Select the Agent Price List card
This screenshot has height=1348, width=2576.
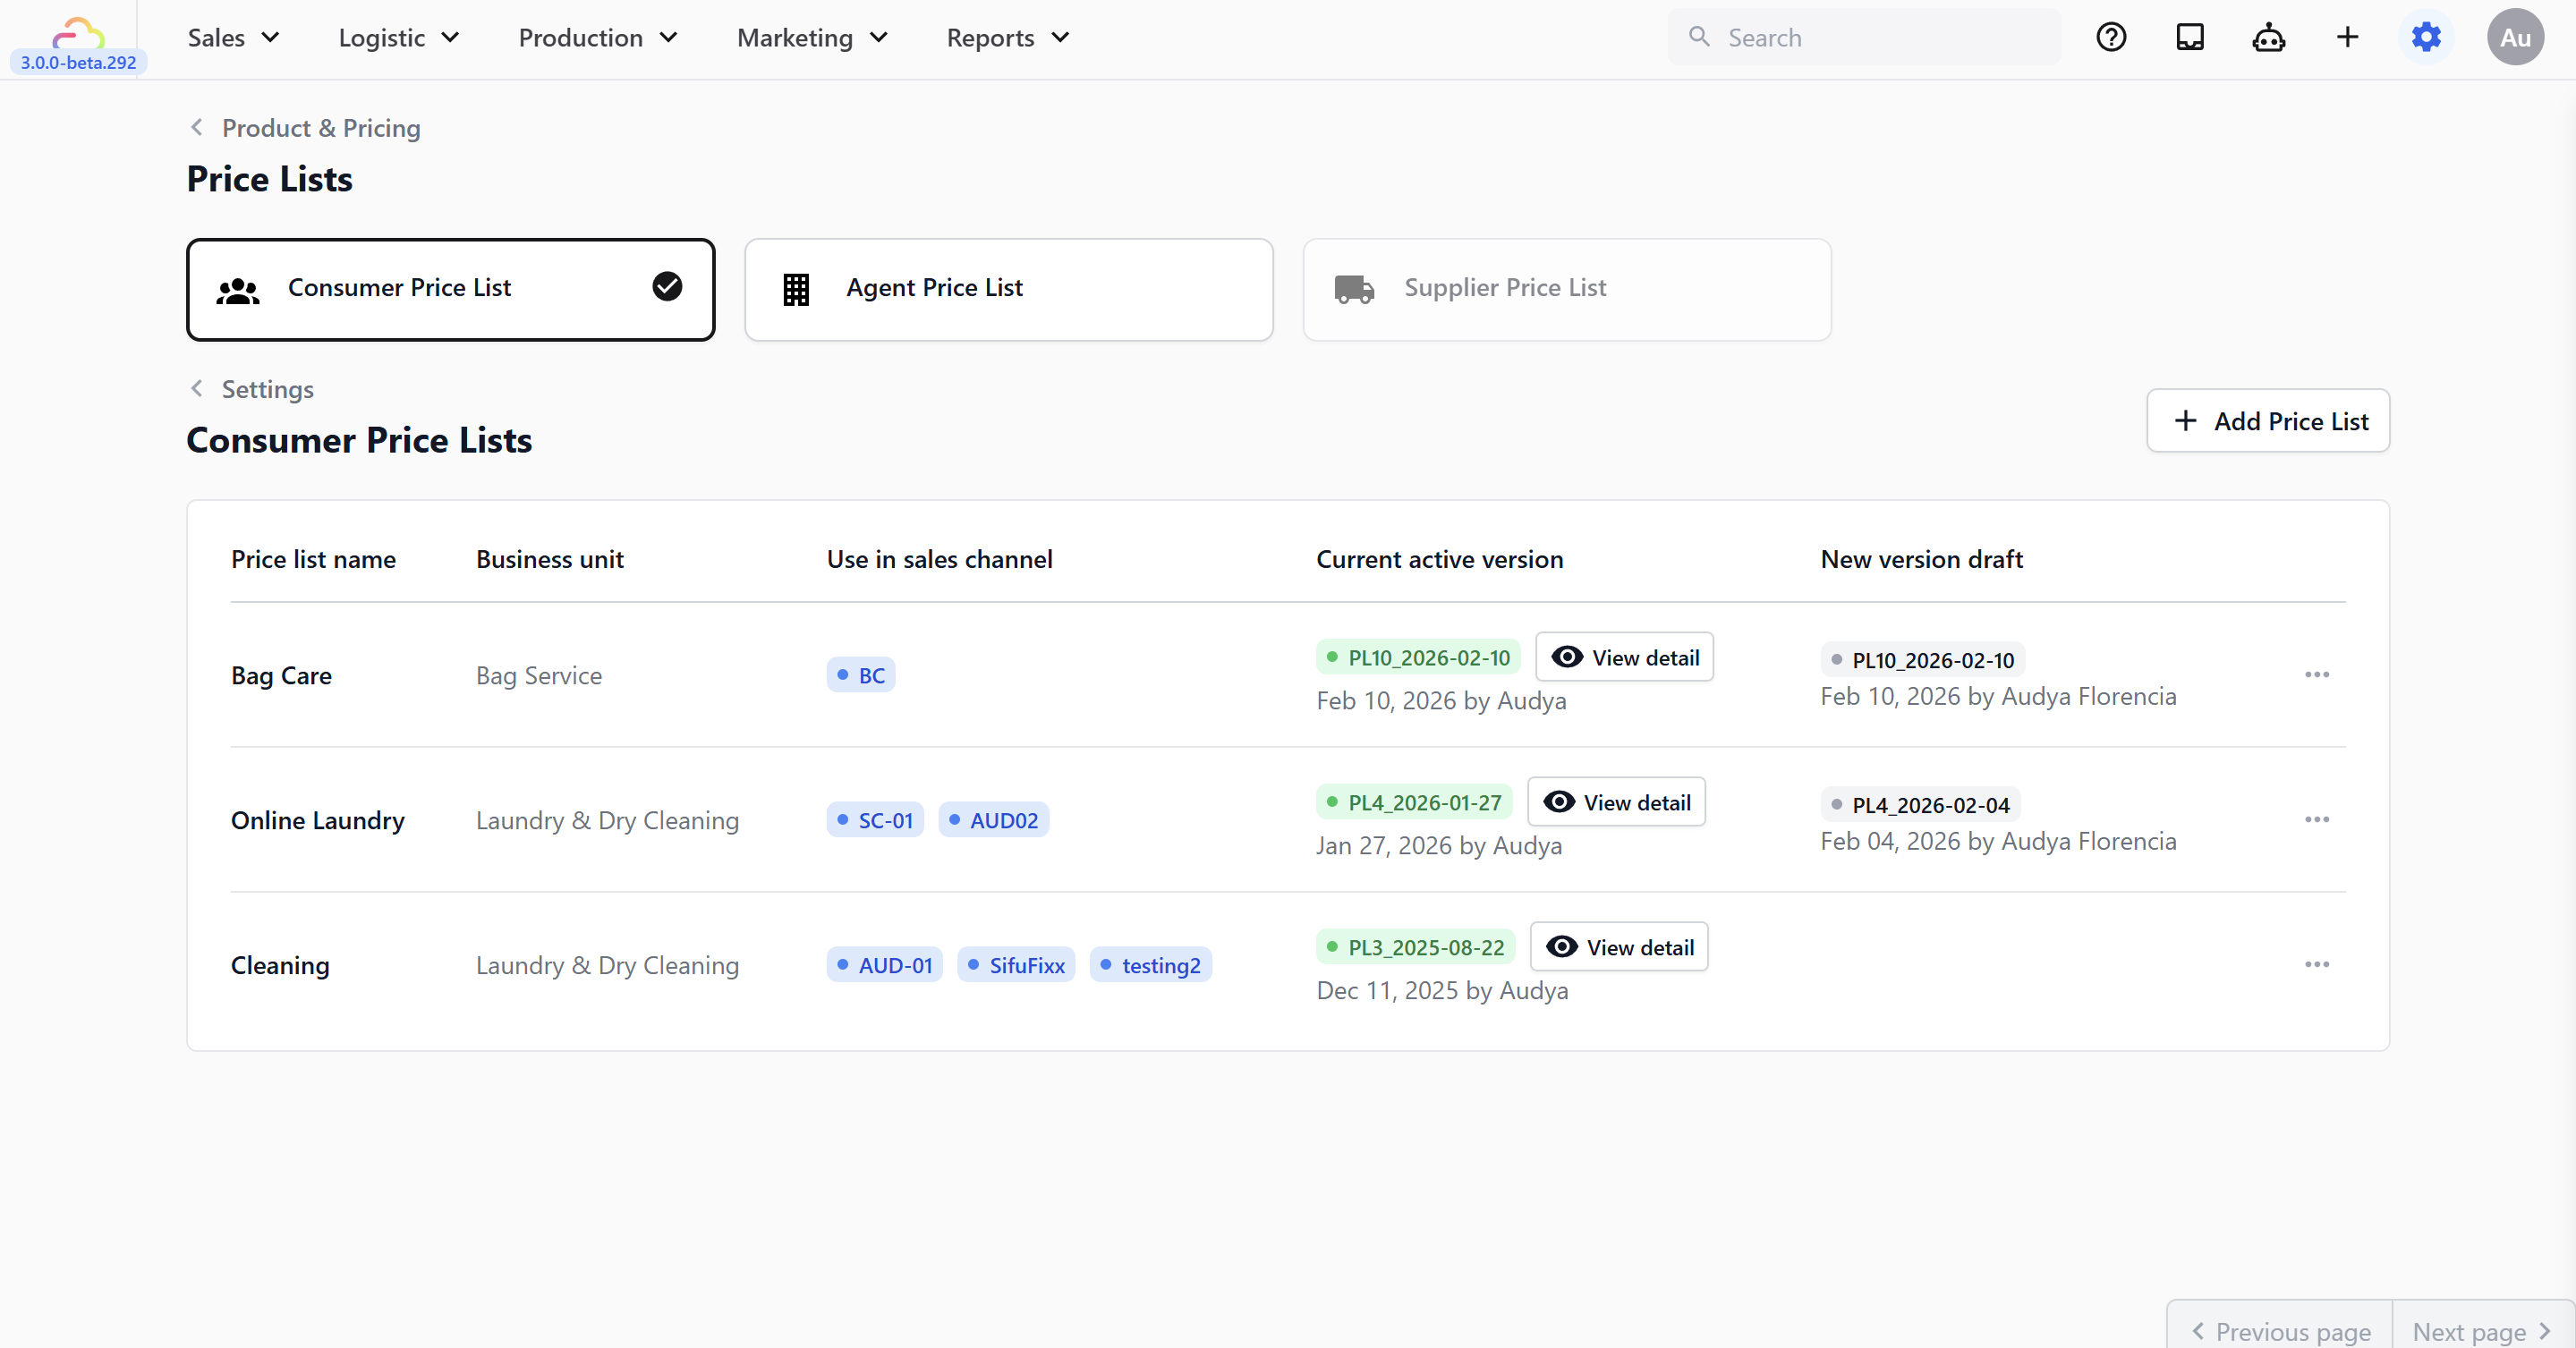1008,289
